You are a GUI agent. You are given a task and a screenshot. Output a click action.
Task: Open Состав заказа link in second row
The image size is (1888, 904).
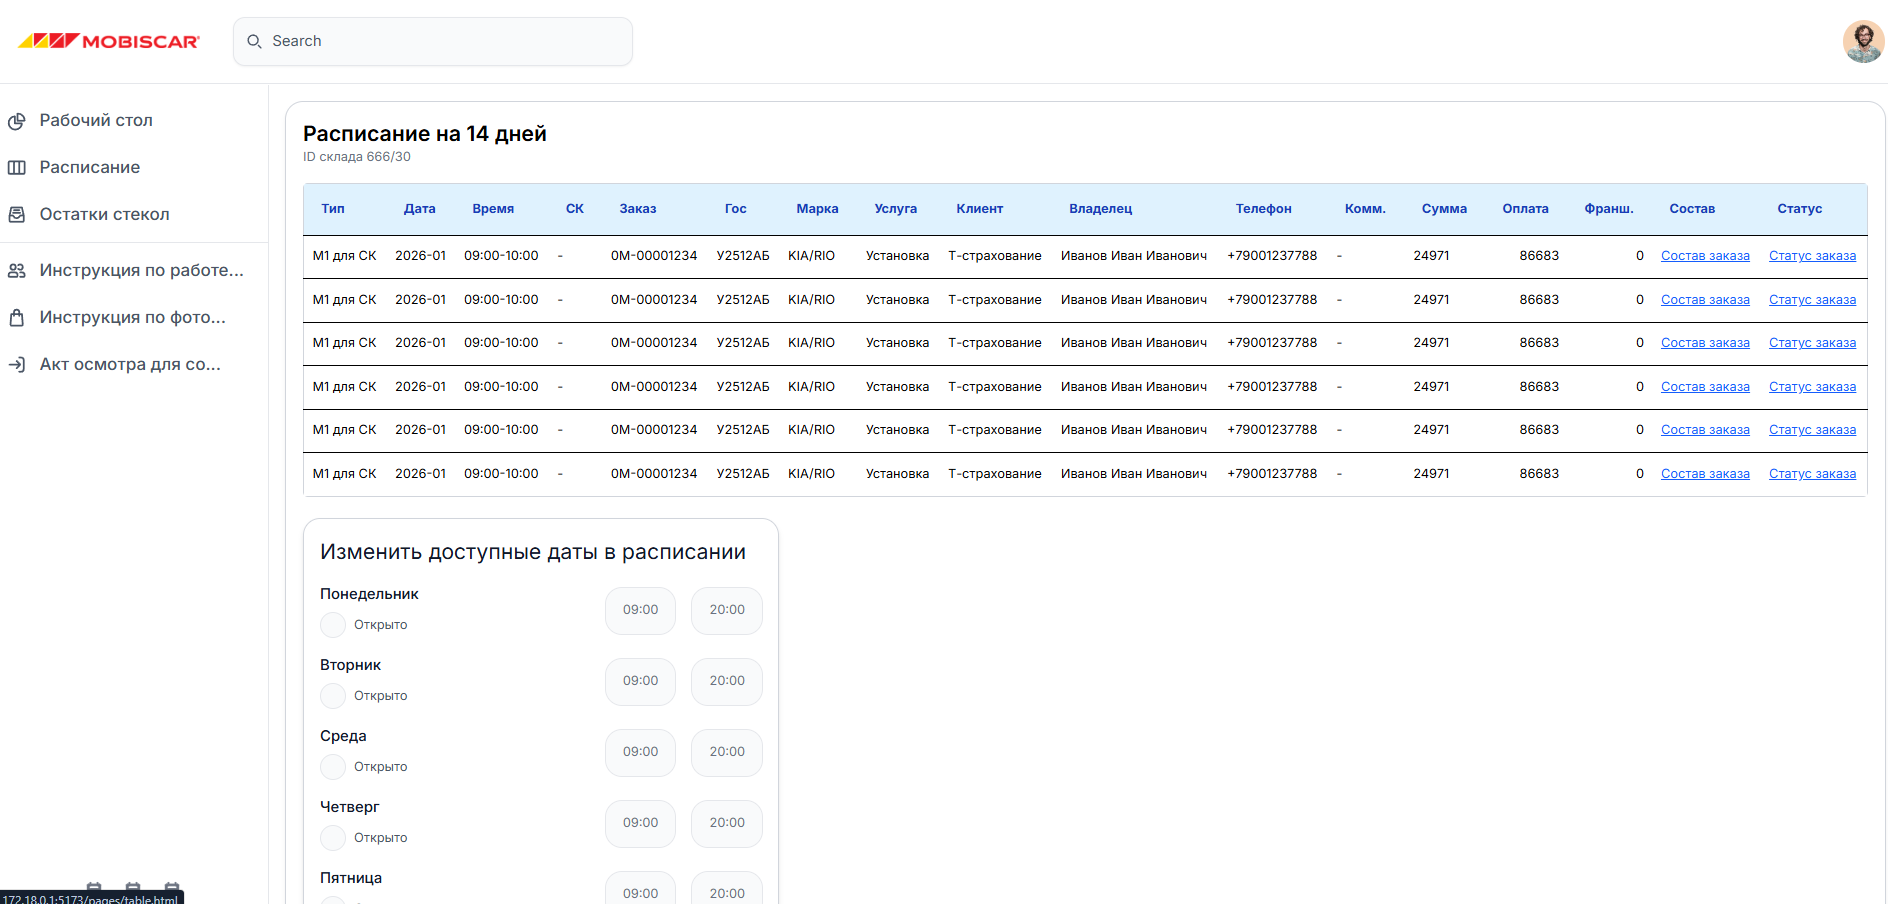point(1705,300)
